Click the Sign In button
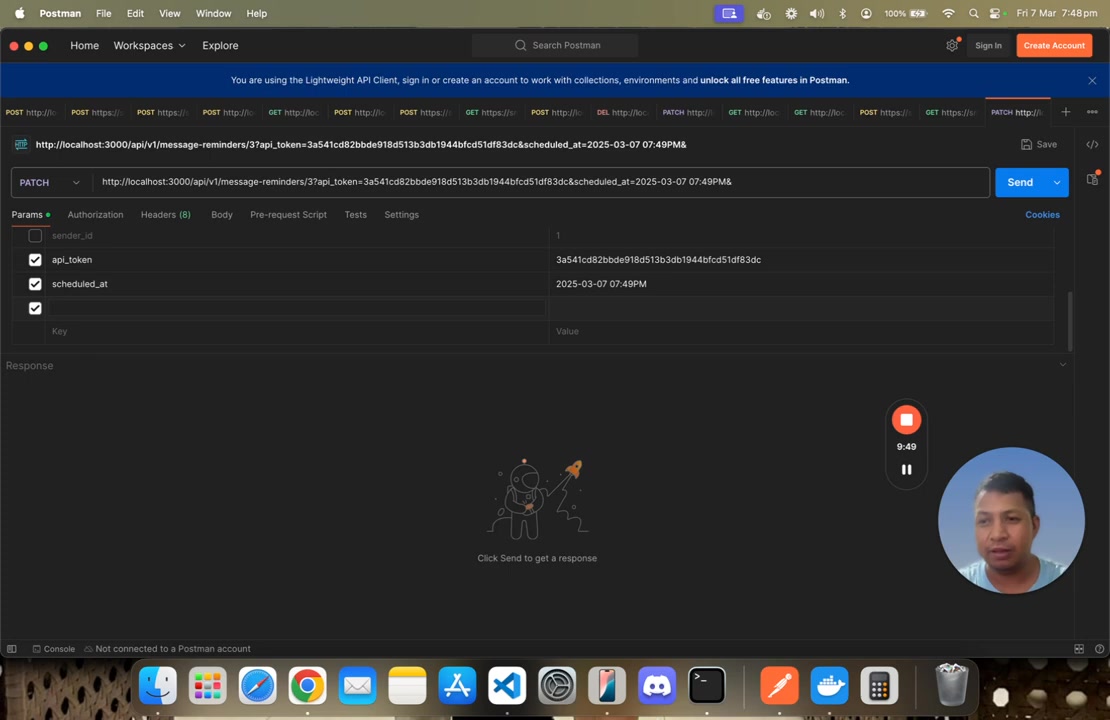This screenshot has width=1110, height=720. (x=988, y=45)
